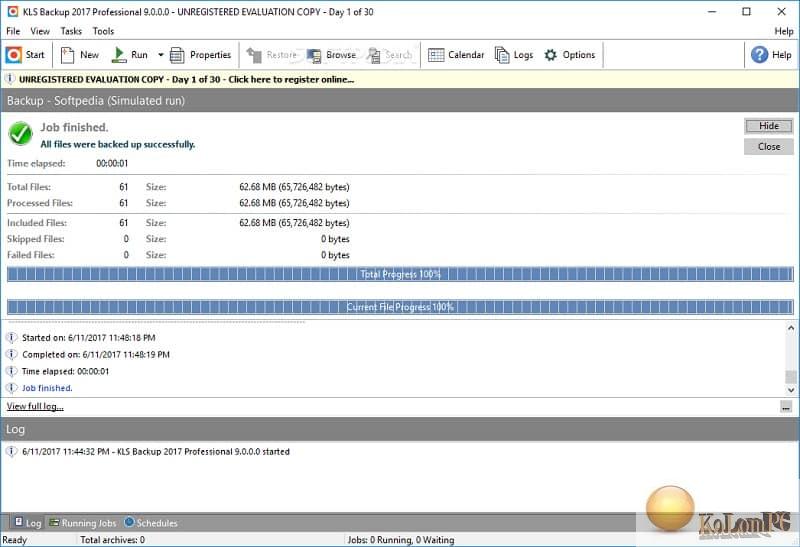This screenshot has width=800, height=547.
Task: Select 'Started on: 6/11/2017 11:48:18 PM' line
Action: coord(89,338)
